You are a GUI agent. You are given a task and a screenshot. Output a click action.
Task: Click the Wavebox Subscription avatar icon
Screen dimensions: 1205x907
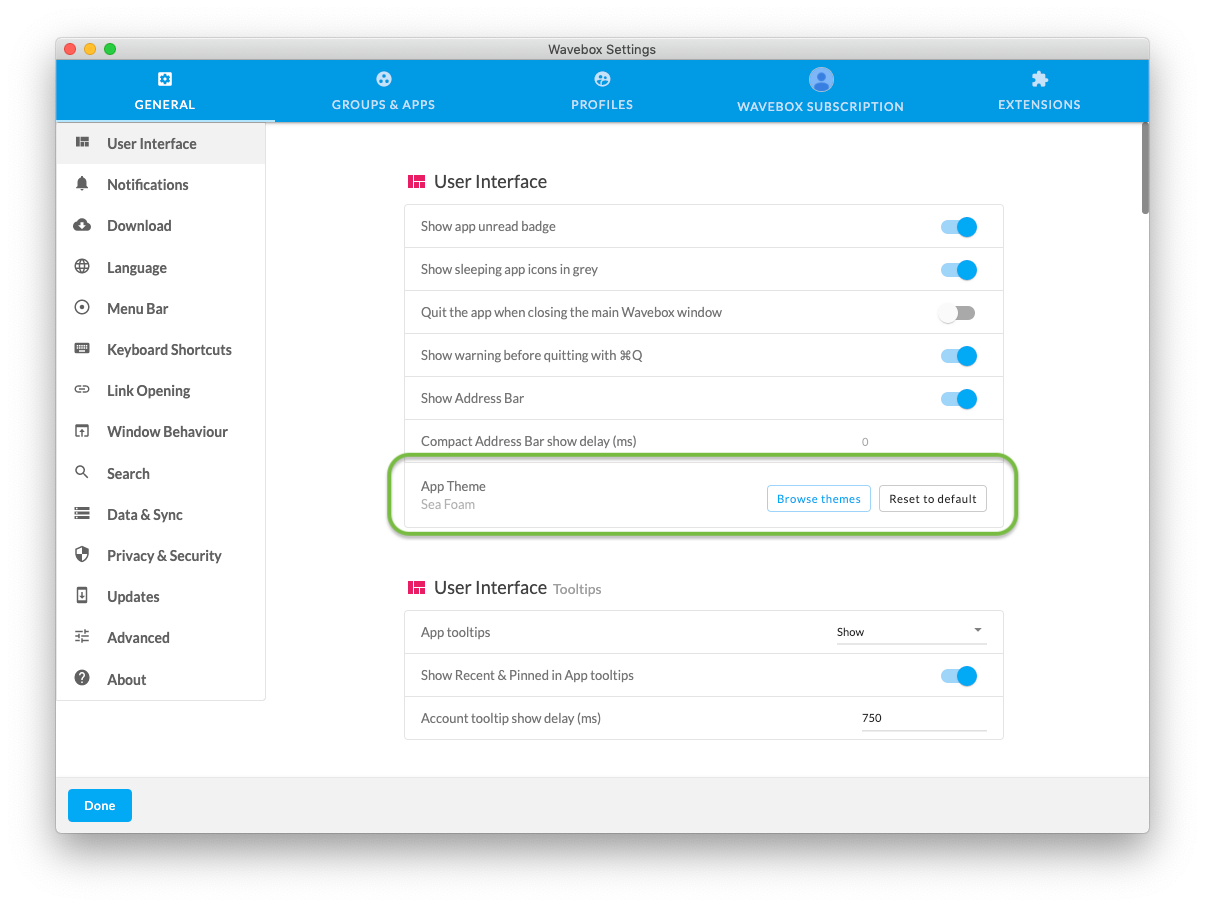[x=821, y=79]
